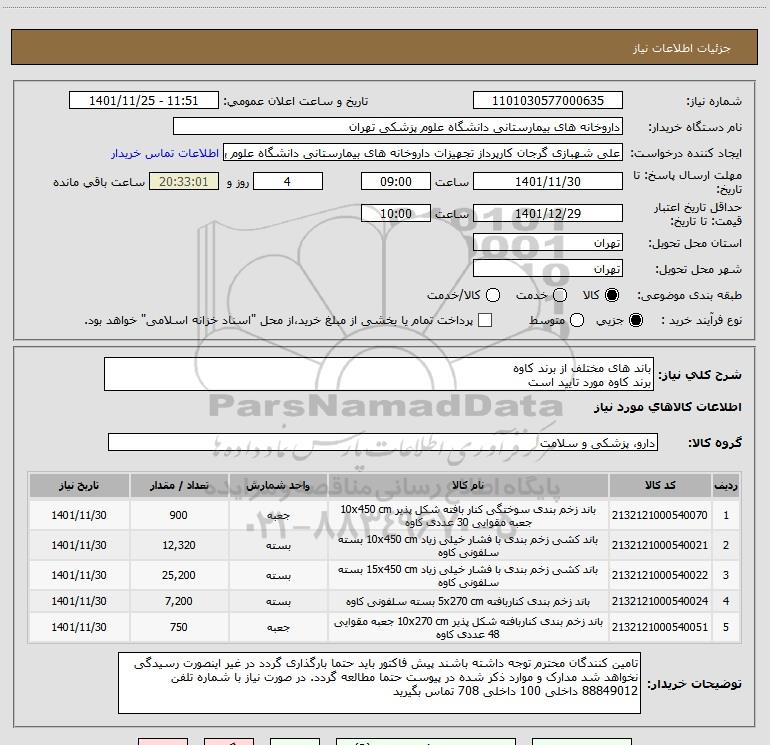
Task: Click the تعداد / مقدار column header
Action: (x=179, y=486)
